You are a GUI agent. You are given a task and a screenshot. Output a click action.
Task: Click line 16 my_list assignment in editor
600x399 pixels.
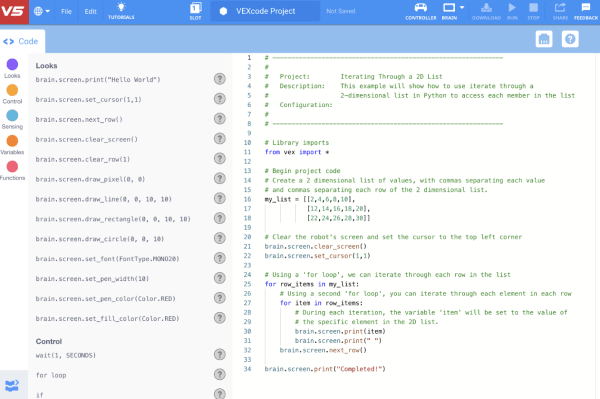(310, 199)
